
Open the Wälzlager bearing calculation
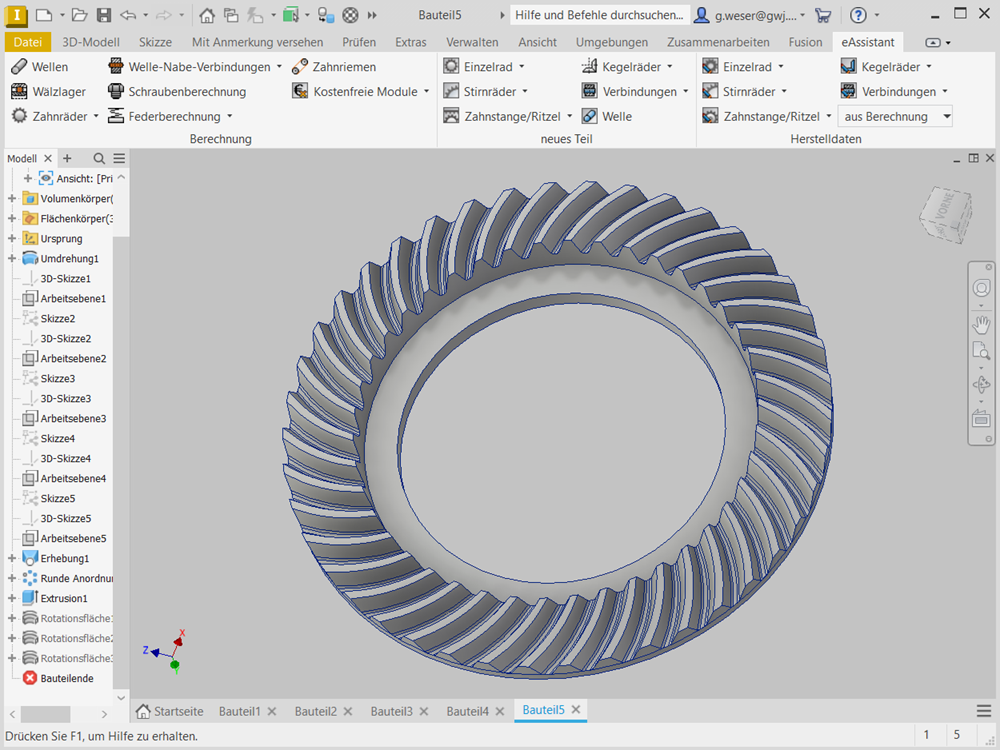point(19,92)
